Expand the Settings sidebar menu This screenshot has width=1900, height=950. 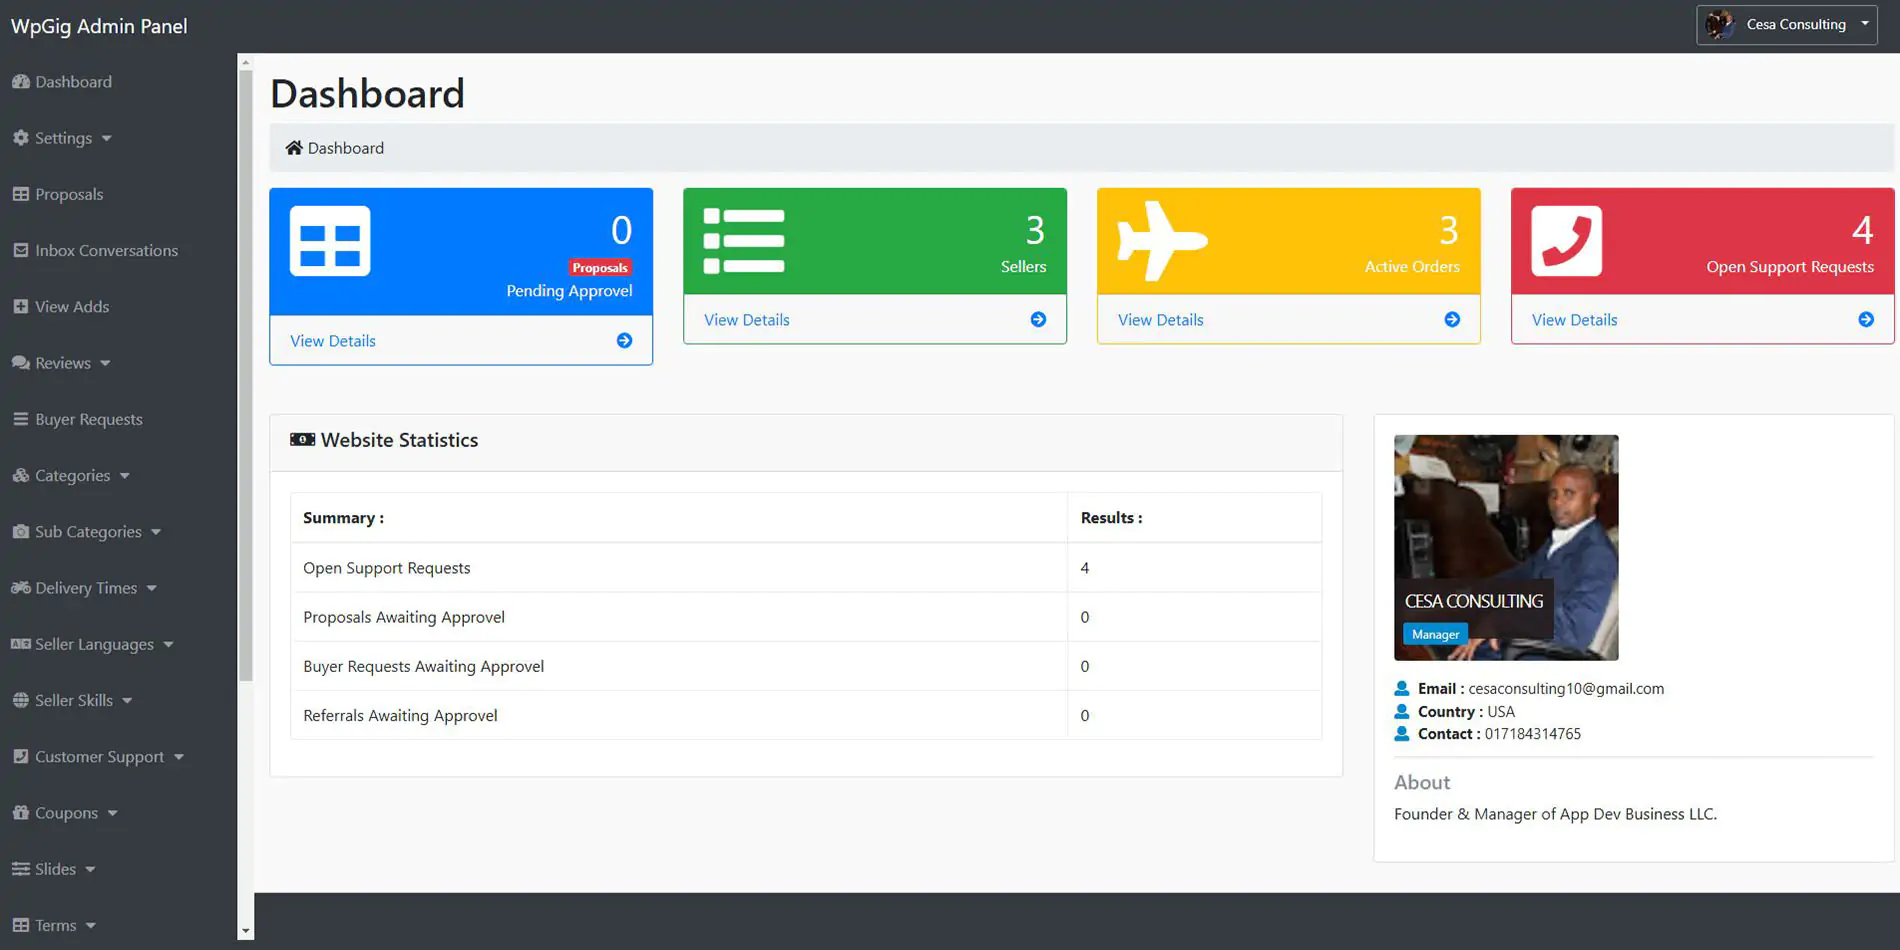pos(64,138)
